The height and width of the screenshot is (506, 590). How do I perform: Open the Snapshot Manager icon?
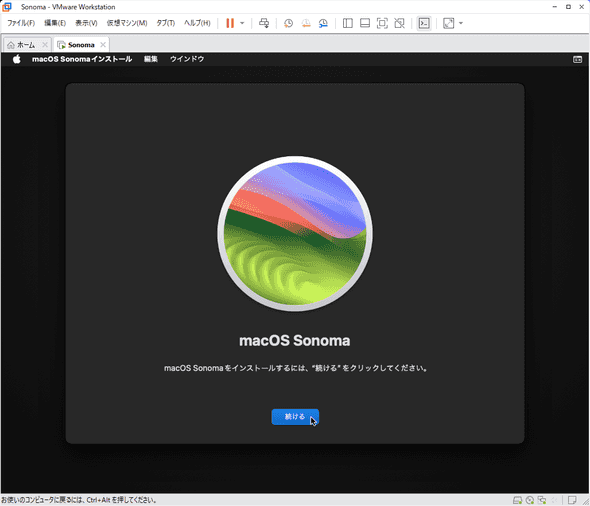click(323, 23)
